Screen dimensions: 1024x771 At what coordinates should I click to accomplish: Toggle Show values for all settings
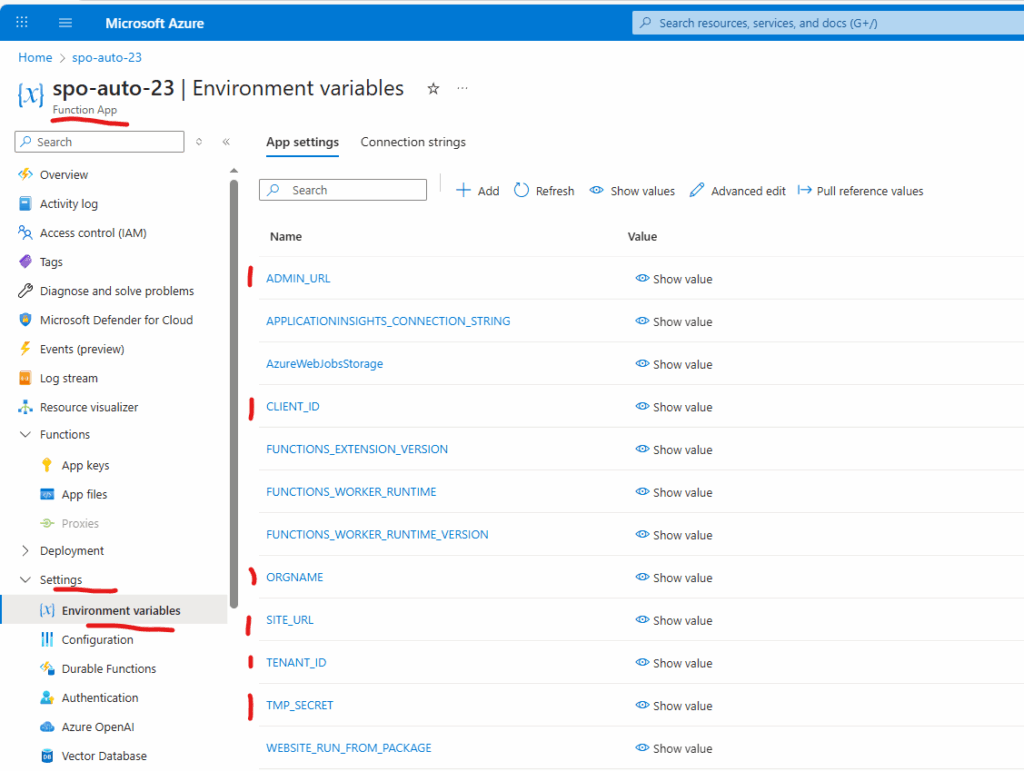(x=632, y=191)
